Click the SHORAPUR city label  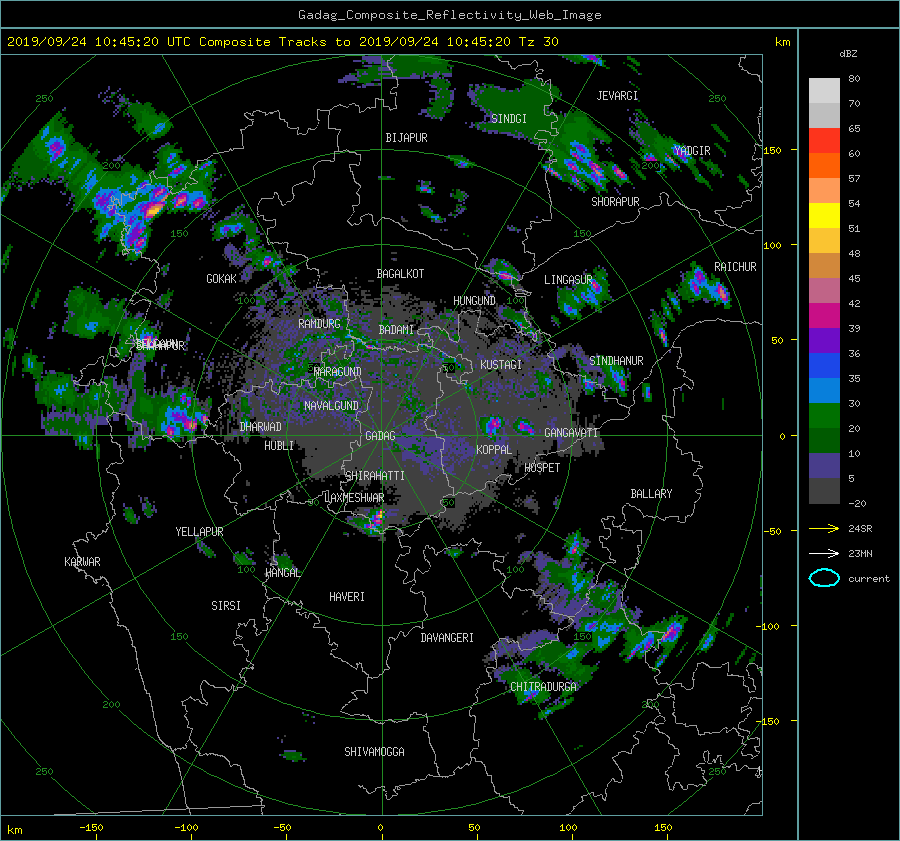pyautogui.click(x=615, y=202)
